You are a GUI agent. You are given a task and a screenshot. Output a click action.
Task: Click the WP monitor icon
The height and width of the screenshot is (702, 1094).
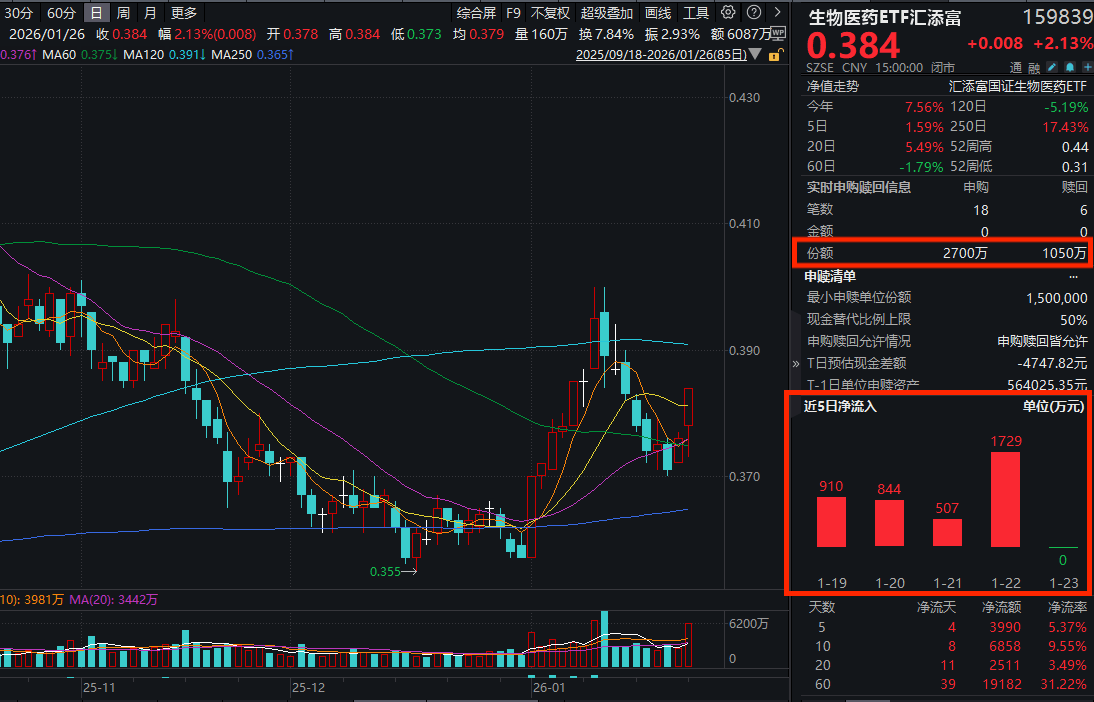[779, 33]
